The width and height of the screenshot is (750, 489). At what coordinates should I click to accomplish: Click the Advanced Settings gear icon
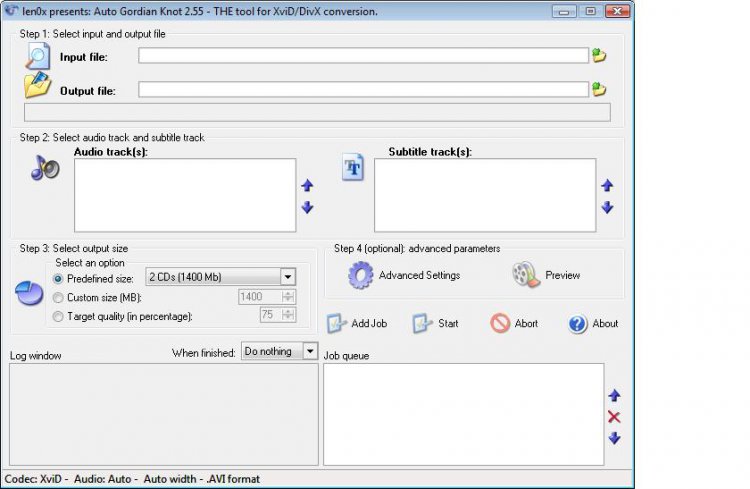click(x=361, y=275)
